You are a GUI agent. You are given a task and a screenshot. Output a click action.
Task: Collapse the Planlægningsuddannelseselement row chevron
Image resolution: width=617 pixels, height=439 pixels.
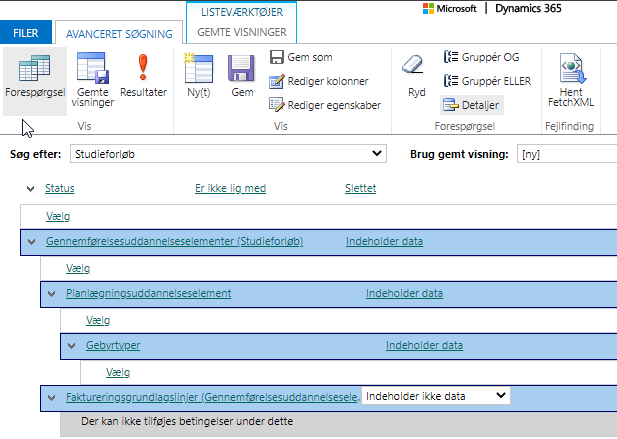coord(52,294)
